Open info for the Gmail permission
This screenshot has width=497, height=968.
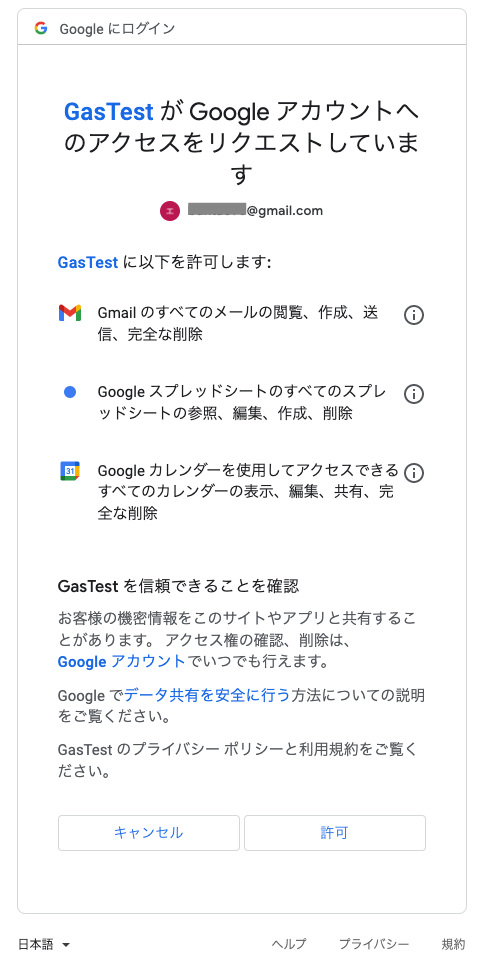click(x=414, y=315)
